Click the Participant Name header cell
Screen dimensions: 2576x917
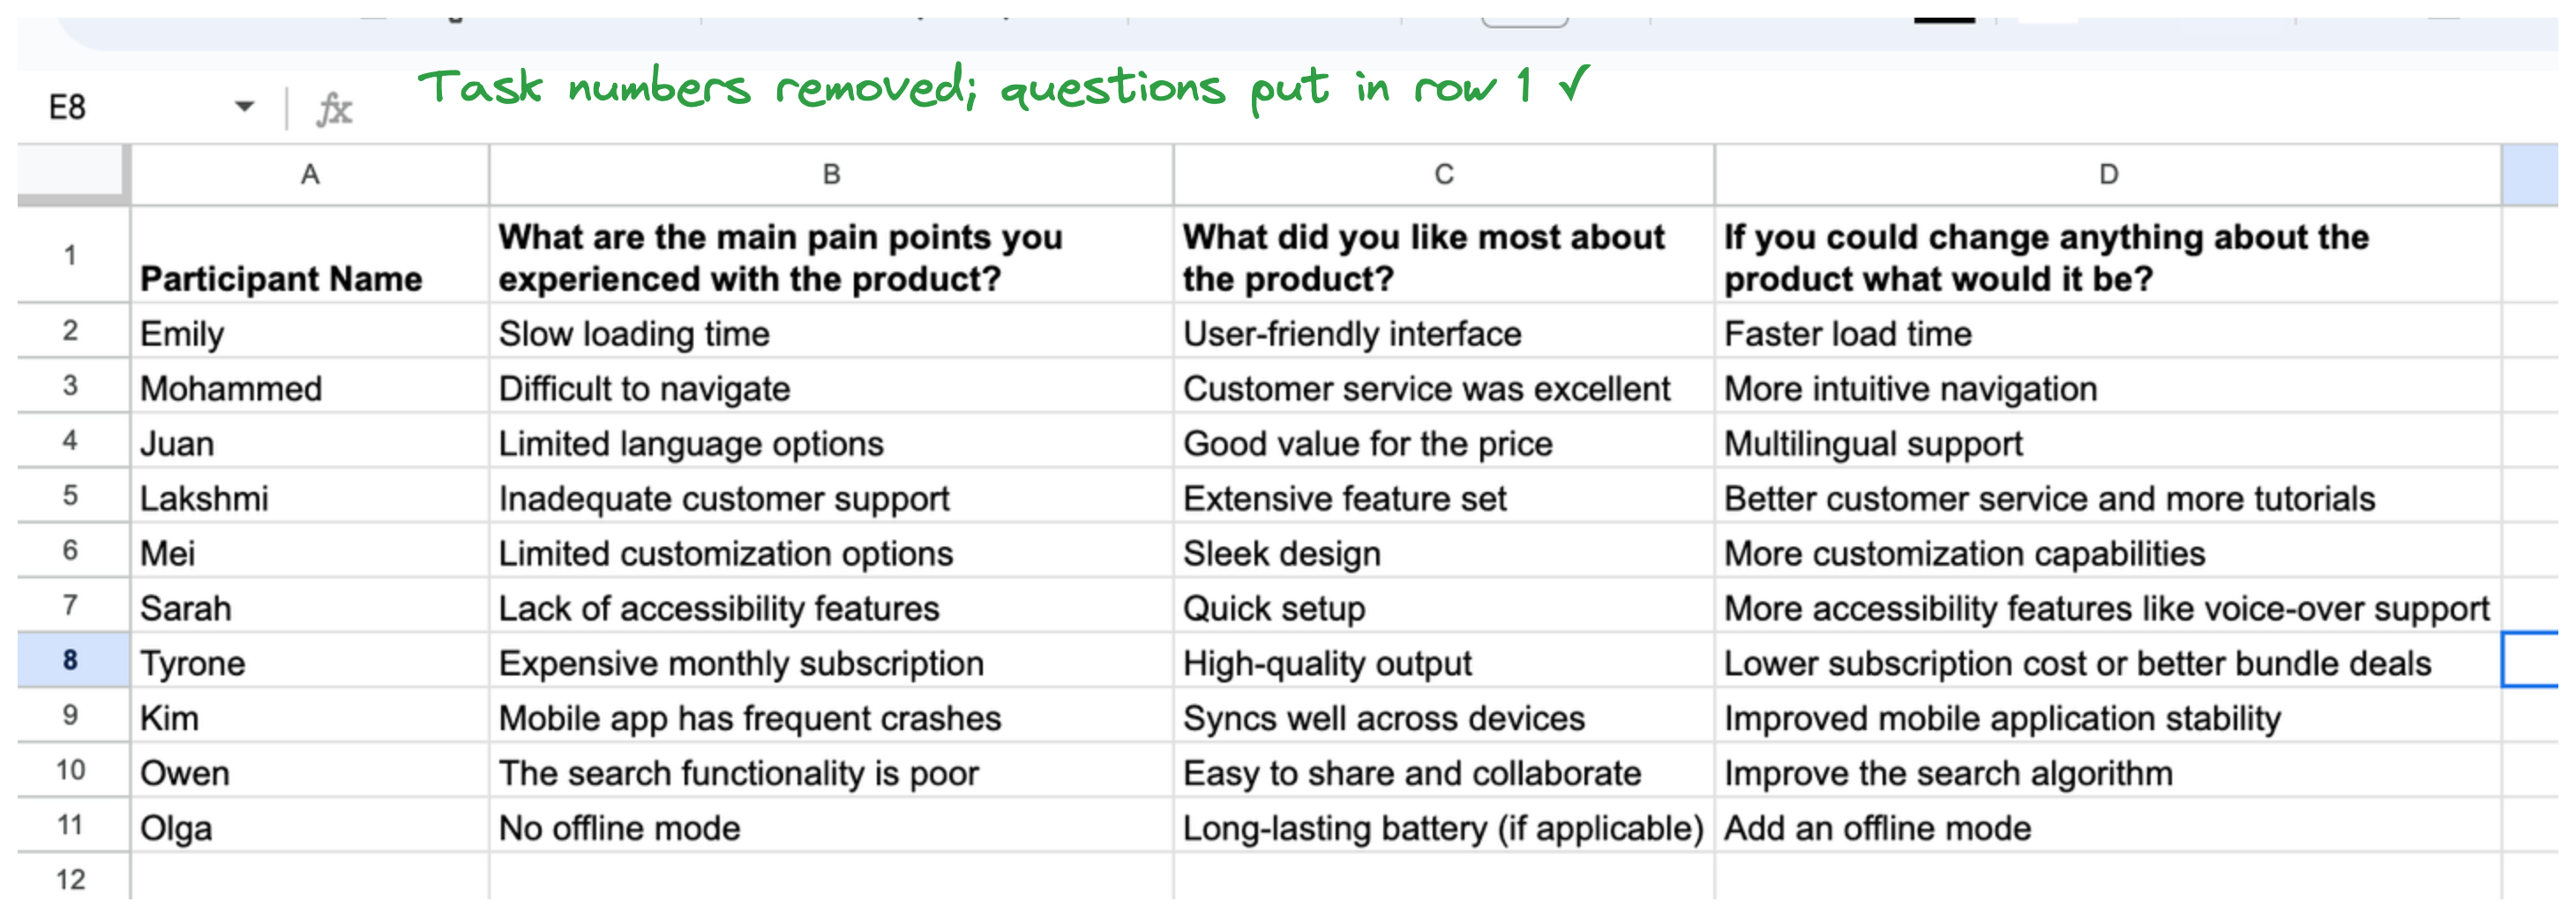tap(310, 255)
